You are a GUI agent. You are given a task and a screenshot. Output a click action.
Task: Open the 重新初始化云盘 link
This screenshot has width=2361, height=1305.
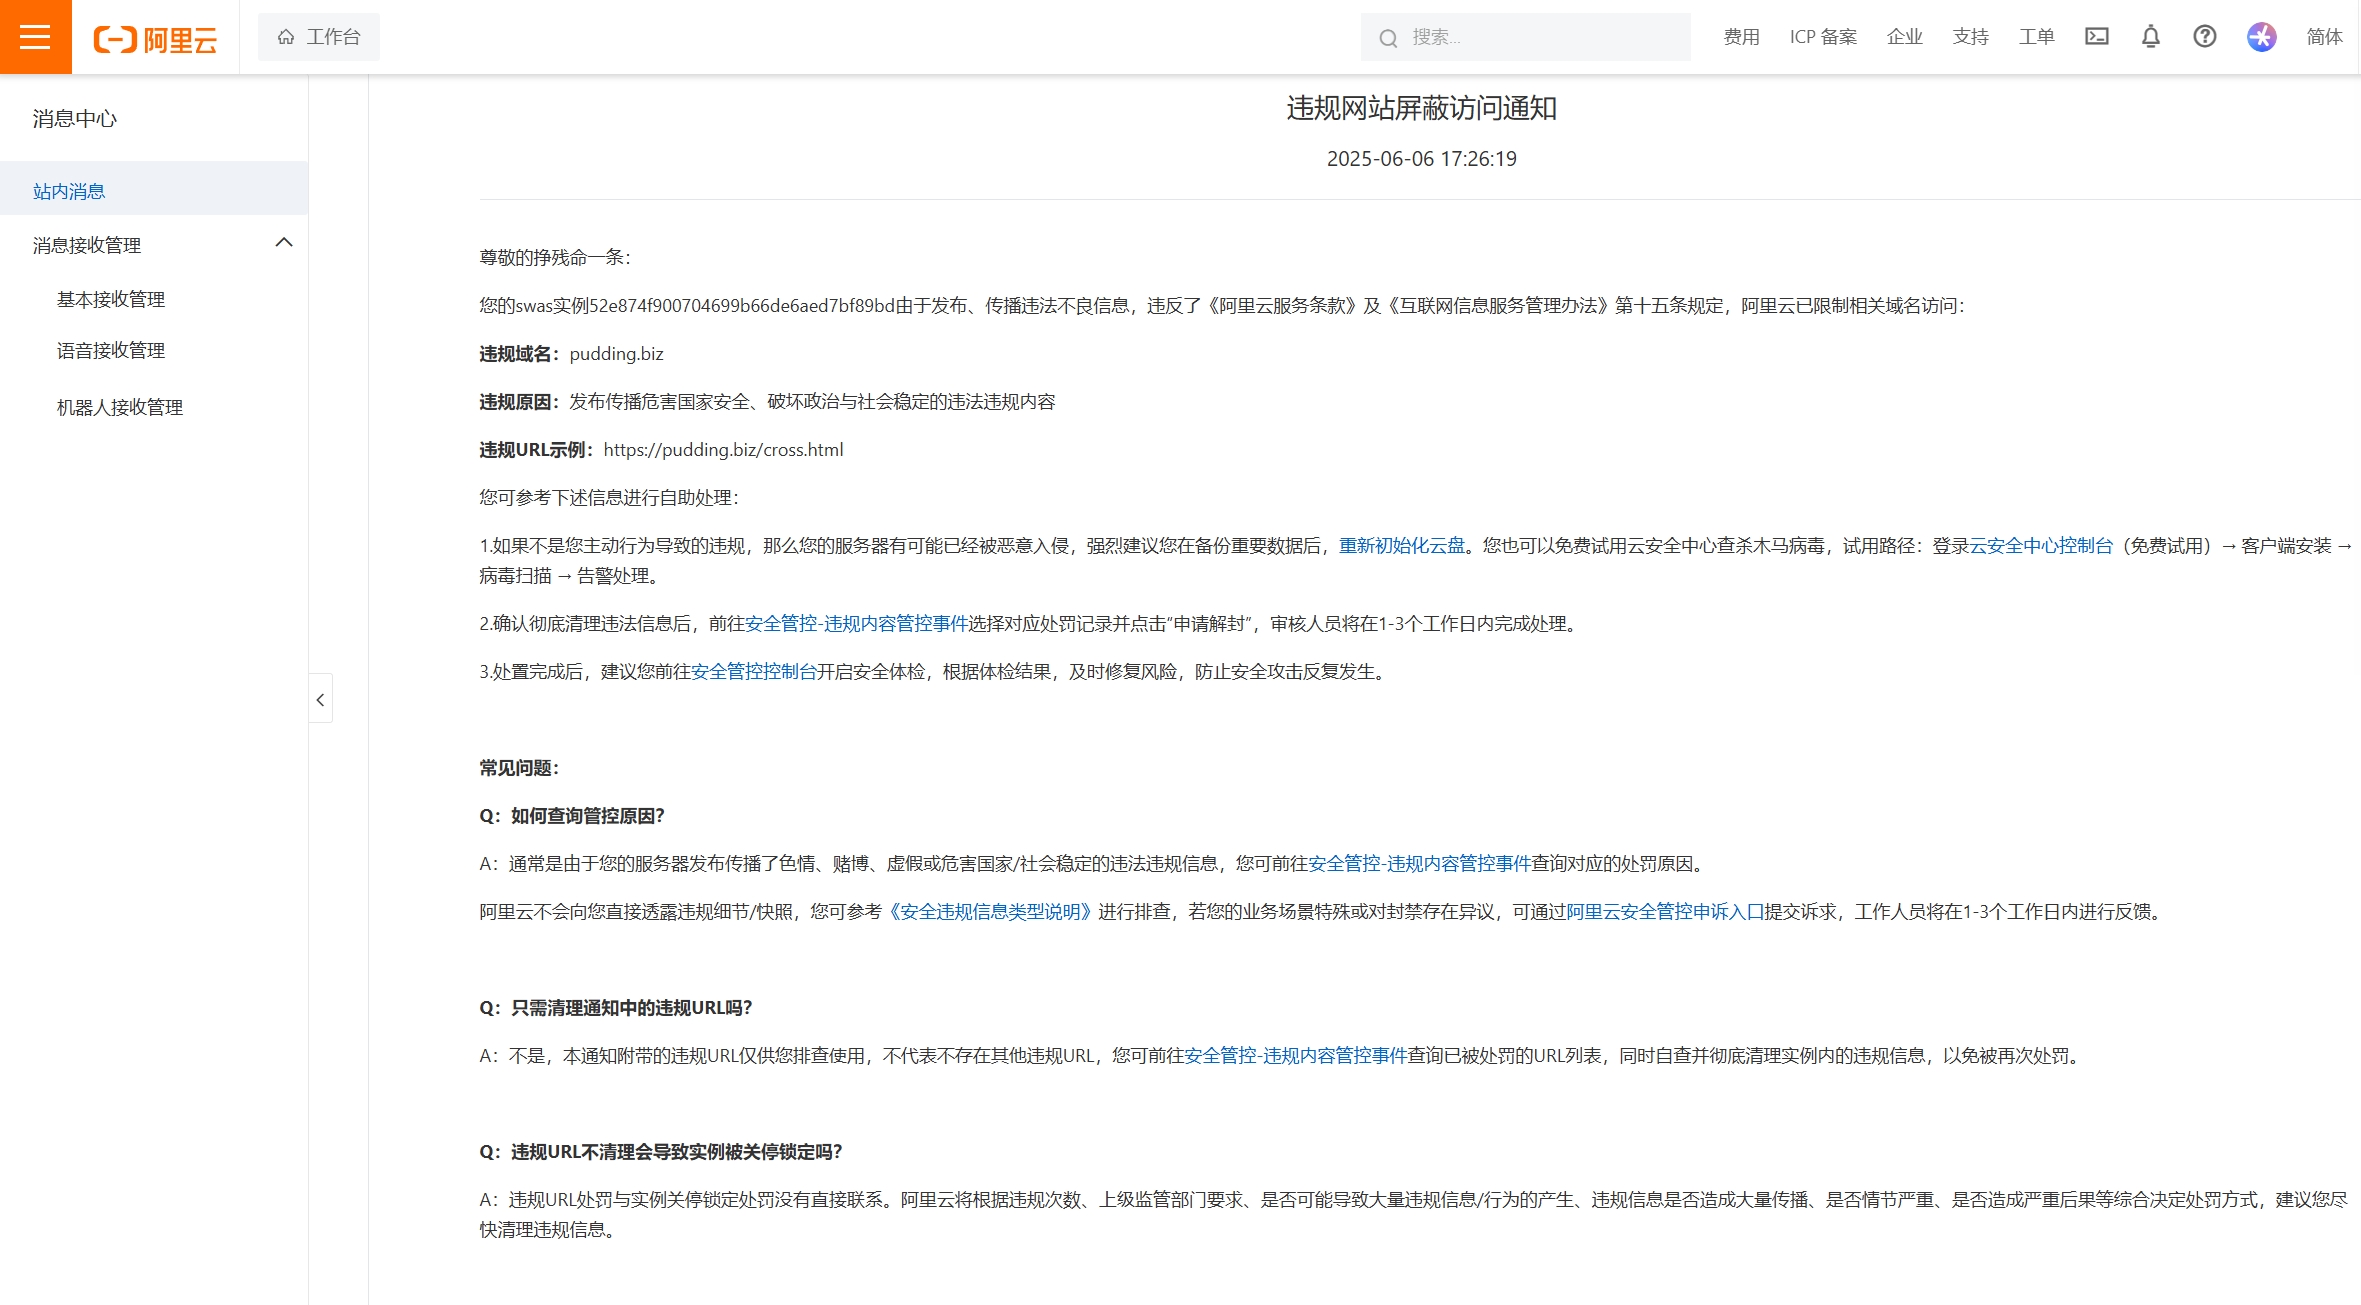[1401, 545]
